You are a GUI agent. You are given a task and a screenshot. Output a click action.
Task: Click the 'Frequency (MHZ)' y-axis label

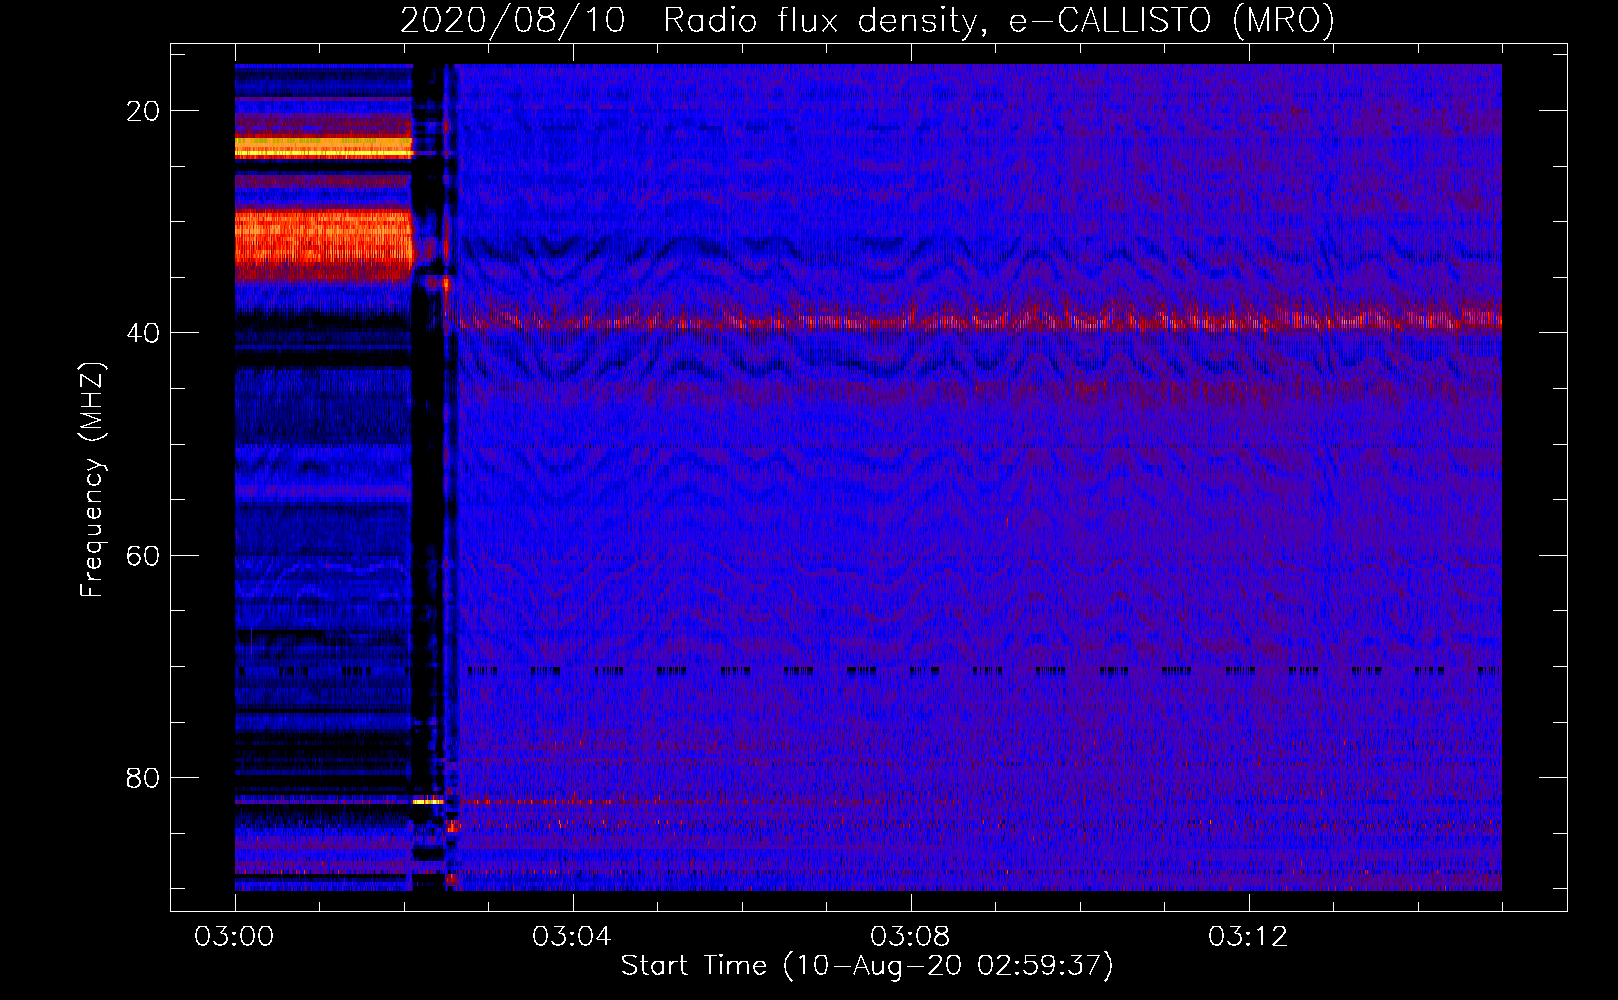click(x=91, y=480)
